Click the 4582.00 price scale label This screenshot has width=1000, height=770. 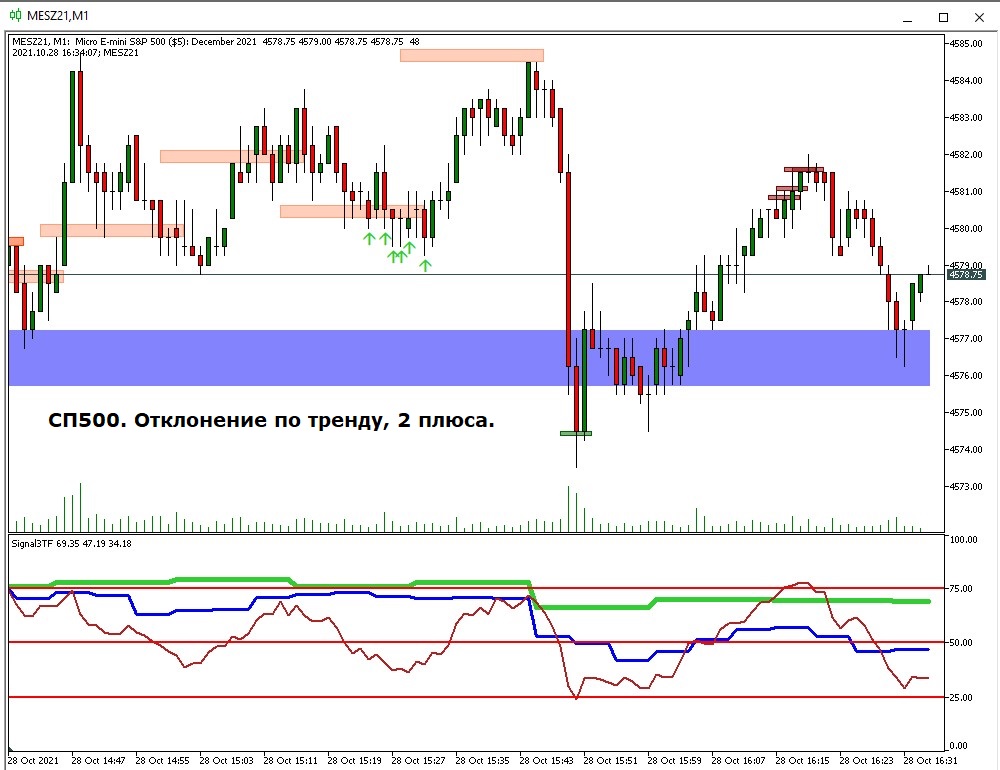(x=966, y=154)
